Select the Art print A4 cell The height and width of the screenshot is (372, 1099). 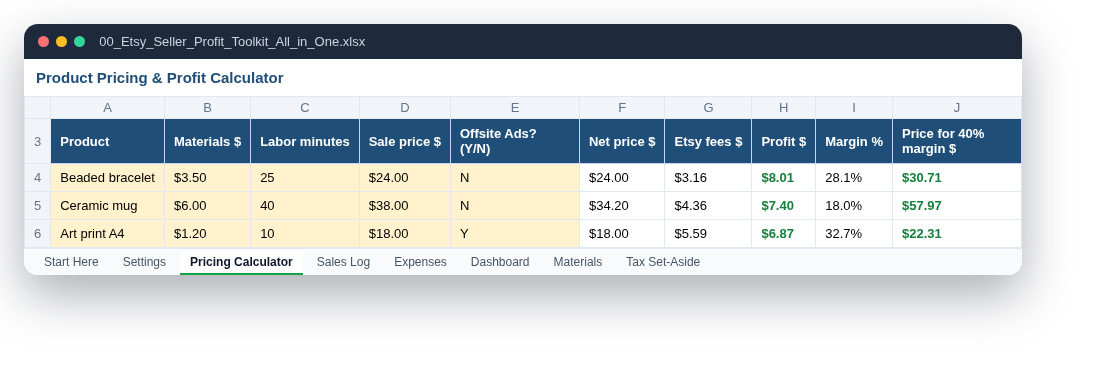(x=107, y=234)
